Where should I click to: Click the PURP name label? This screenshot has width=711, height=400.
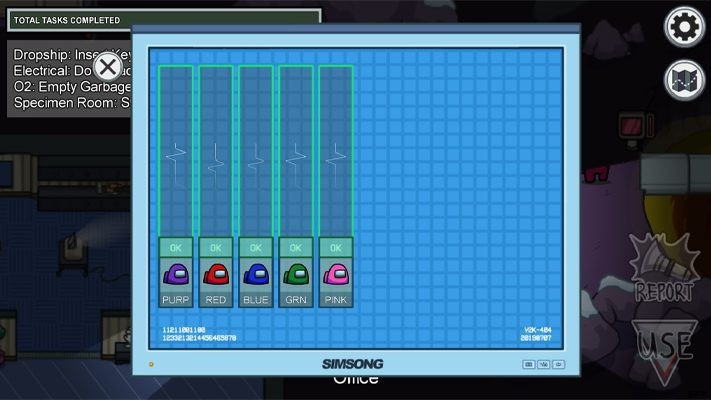[x=175, y=300]
